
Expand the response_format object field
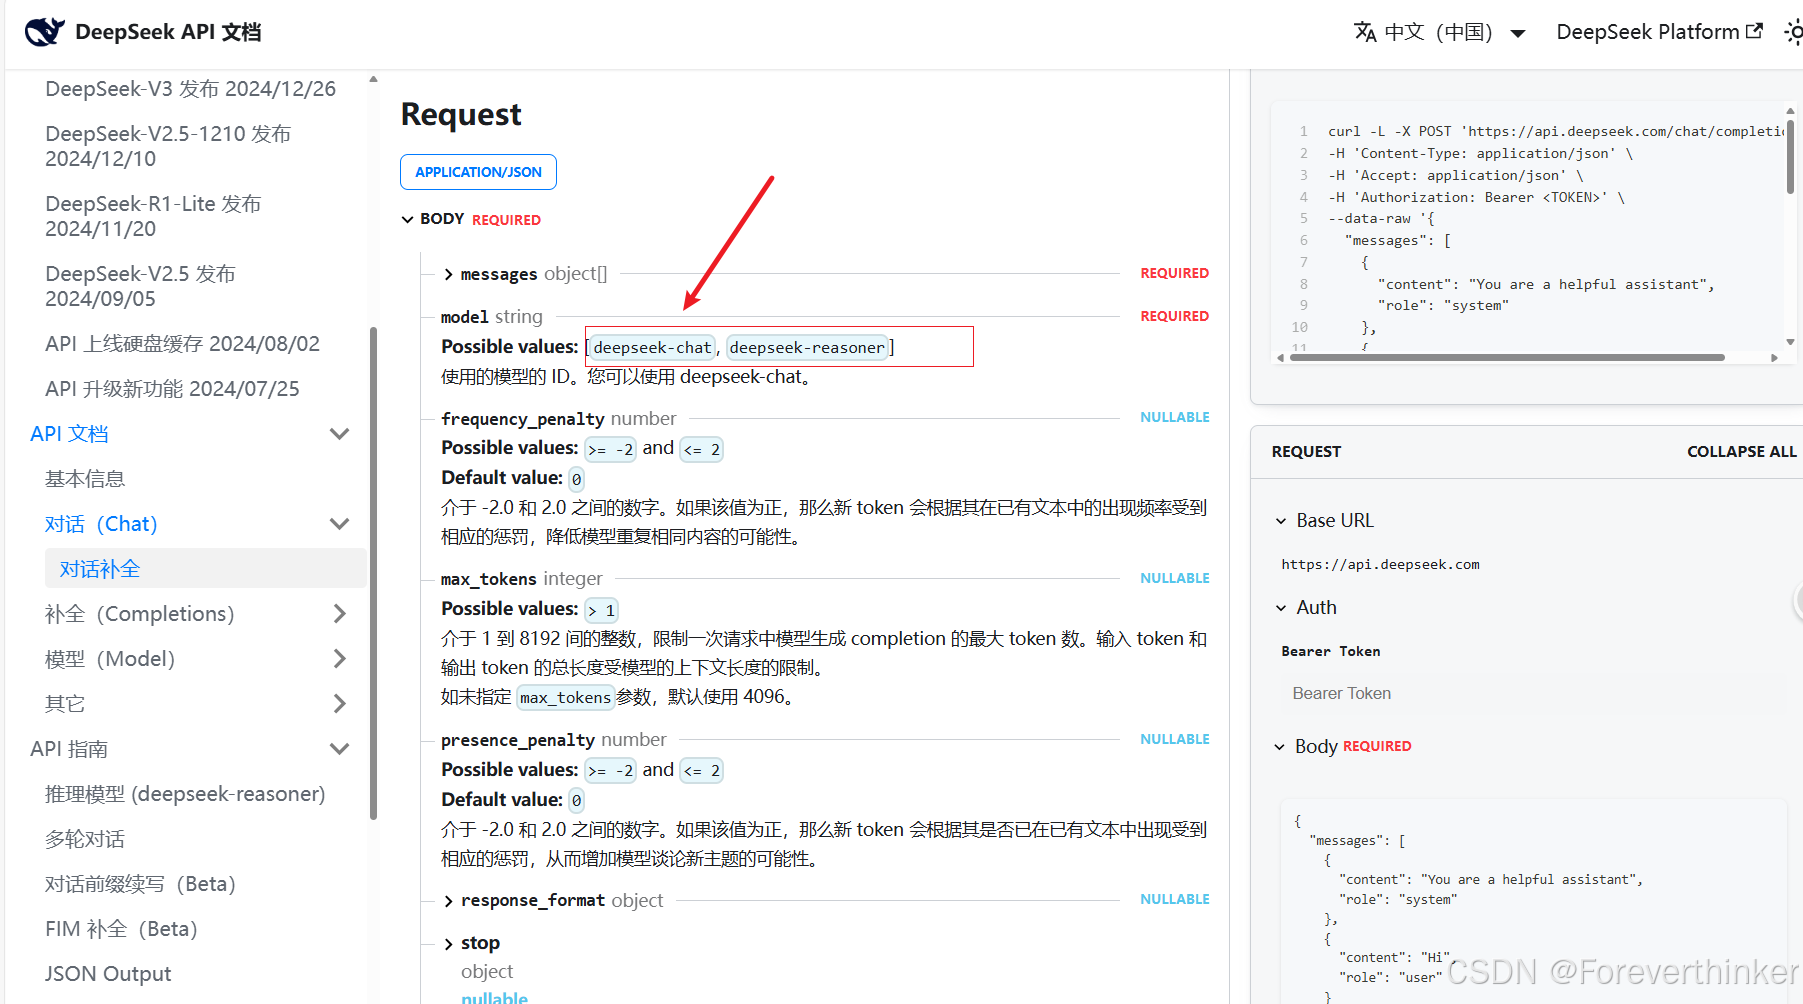click(x=449, y=901)
